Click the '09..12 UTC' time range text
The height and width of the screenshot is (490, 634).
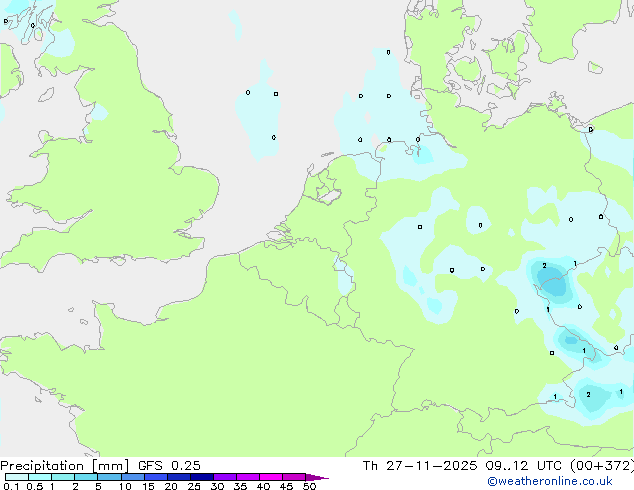pyautogui.click(x=523, y=466)
